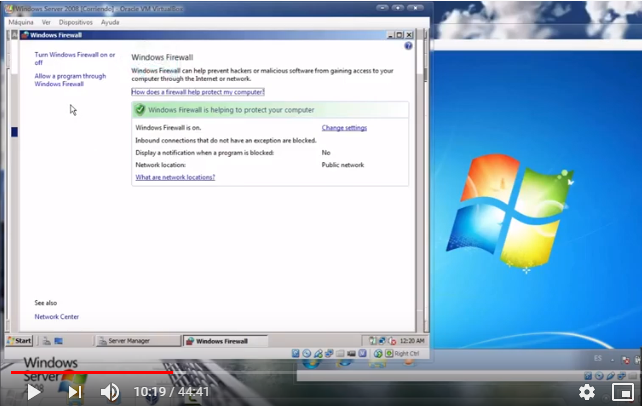The image size is (642, 406).
Task: Click the 12:20 AM clock in Server taskbar
Action: pos(412,341)
